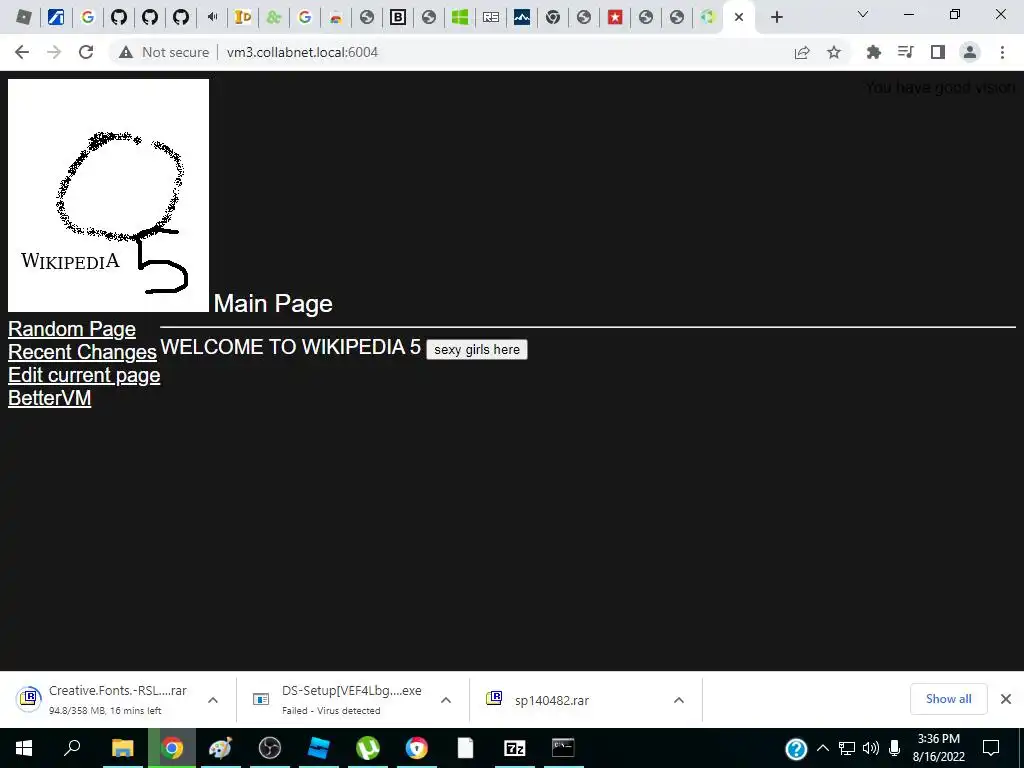Viewport: 1024px width, 768px height.
Task: Open the Windows notification center
Action: click(x=991, y=748)
